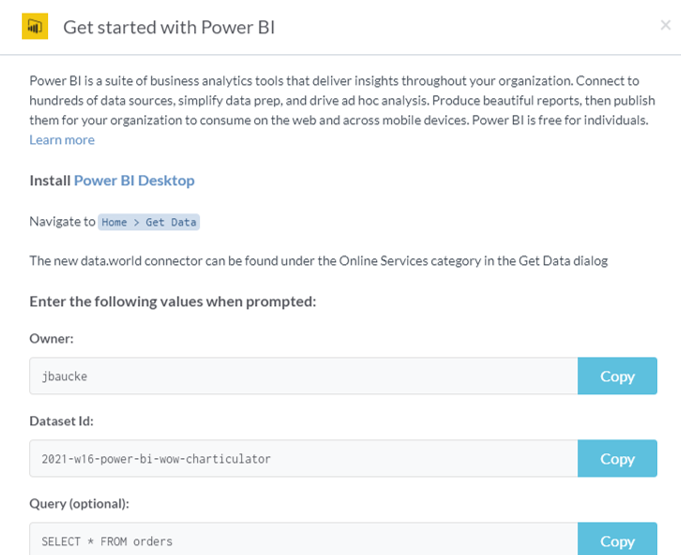The height and width of the screenshot is (555, 681).
Task: Click the 'Navigate to' instruction text
Action: point(62,222)
